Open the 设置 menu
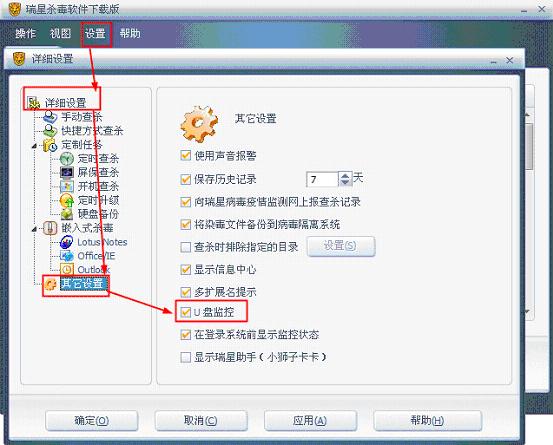 click(x=95, y=33)
